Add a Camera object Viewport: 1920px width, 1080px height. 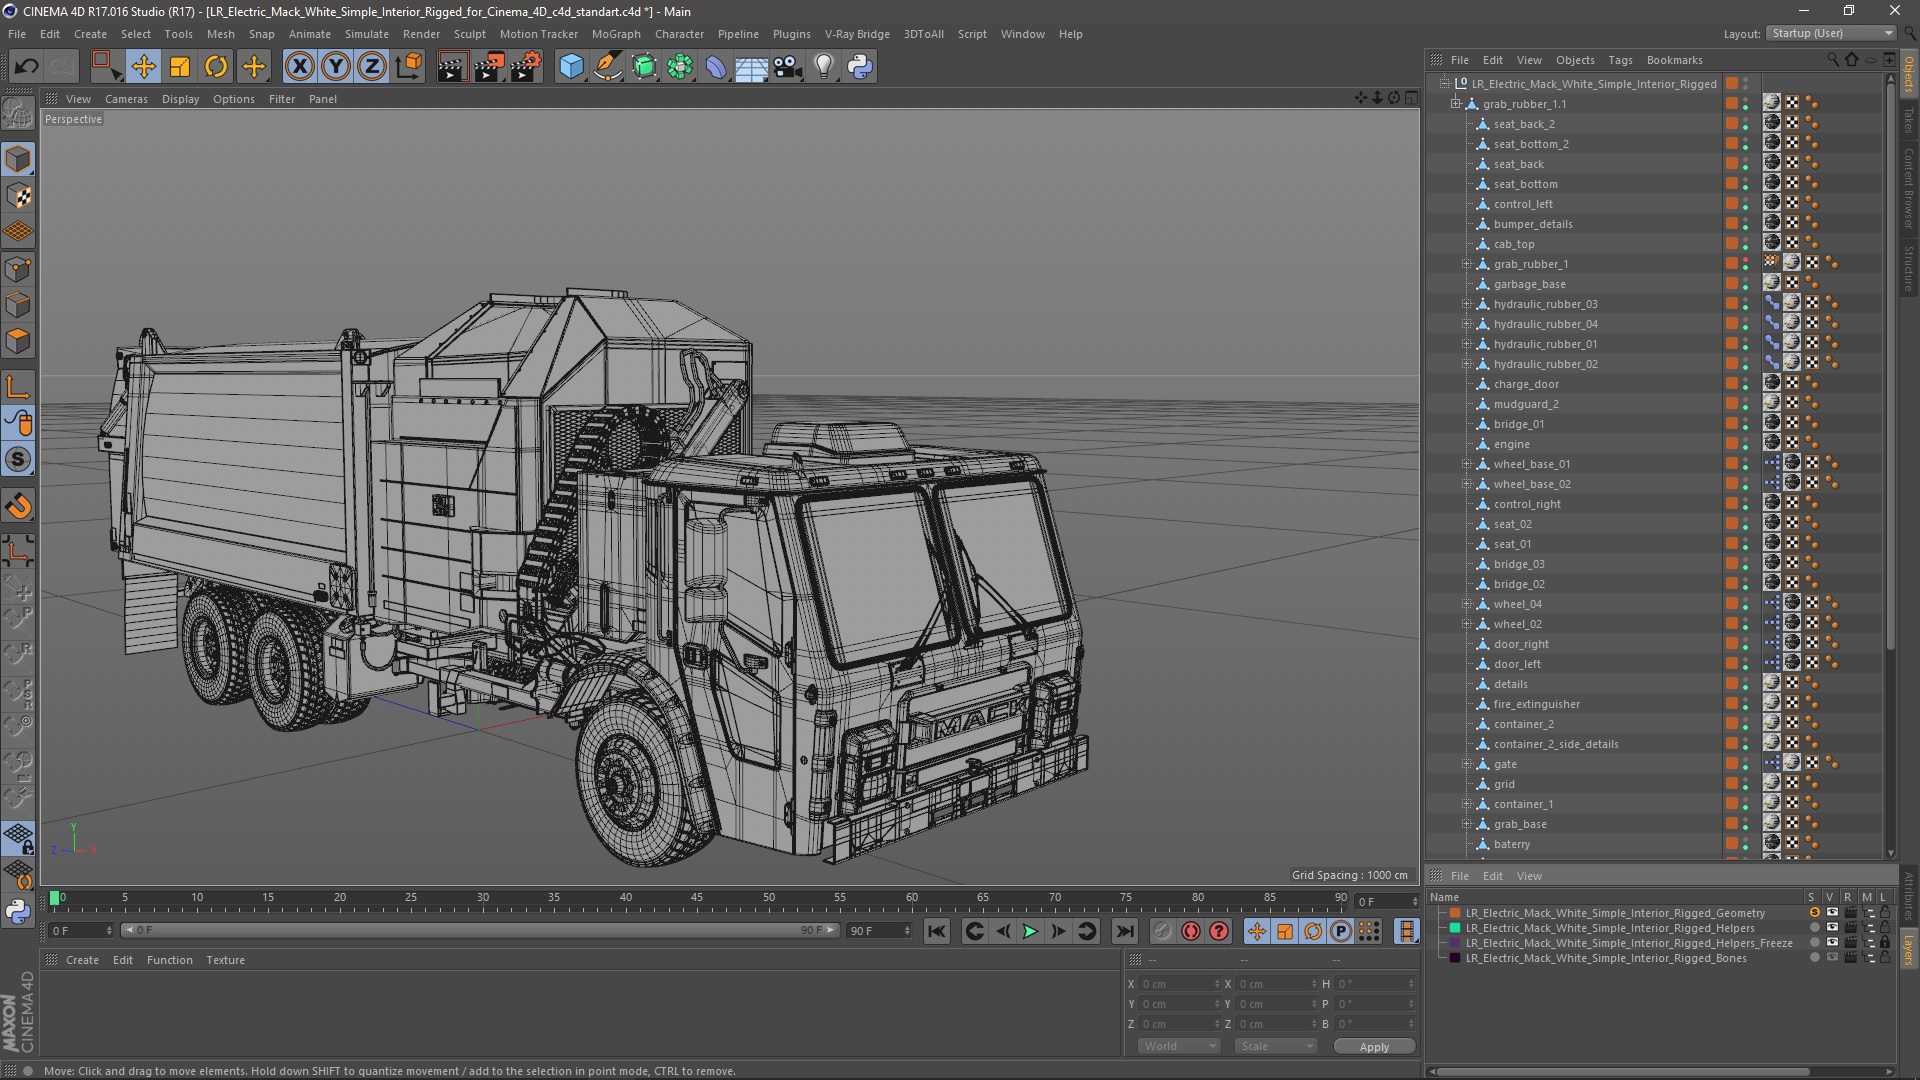pyautogui.click(x=787, y=67)
